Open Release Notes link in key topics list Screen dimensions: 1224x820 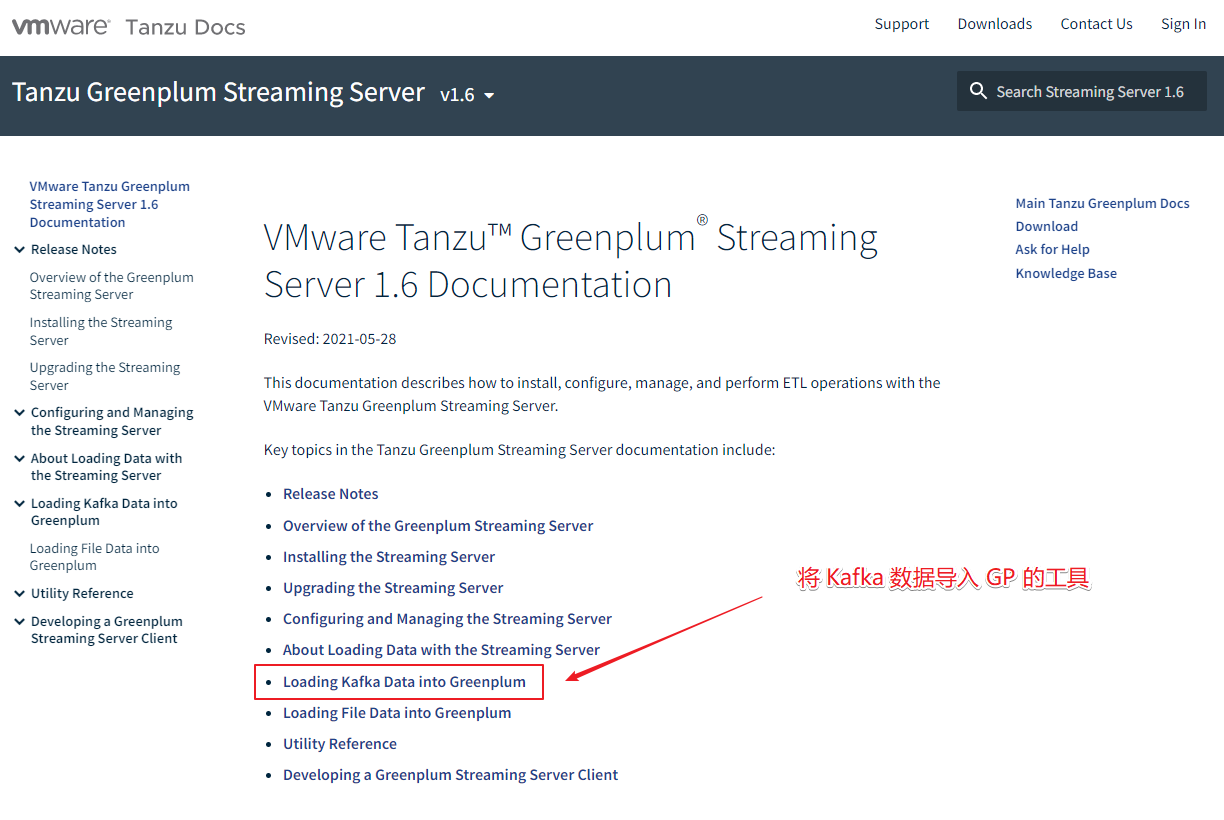(330, 494)
